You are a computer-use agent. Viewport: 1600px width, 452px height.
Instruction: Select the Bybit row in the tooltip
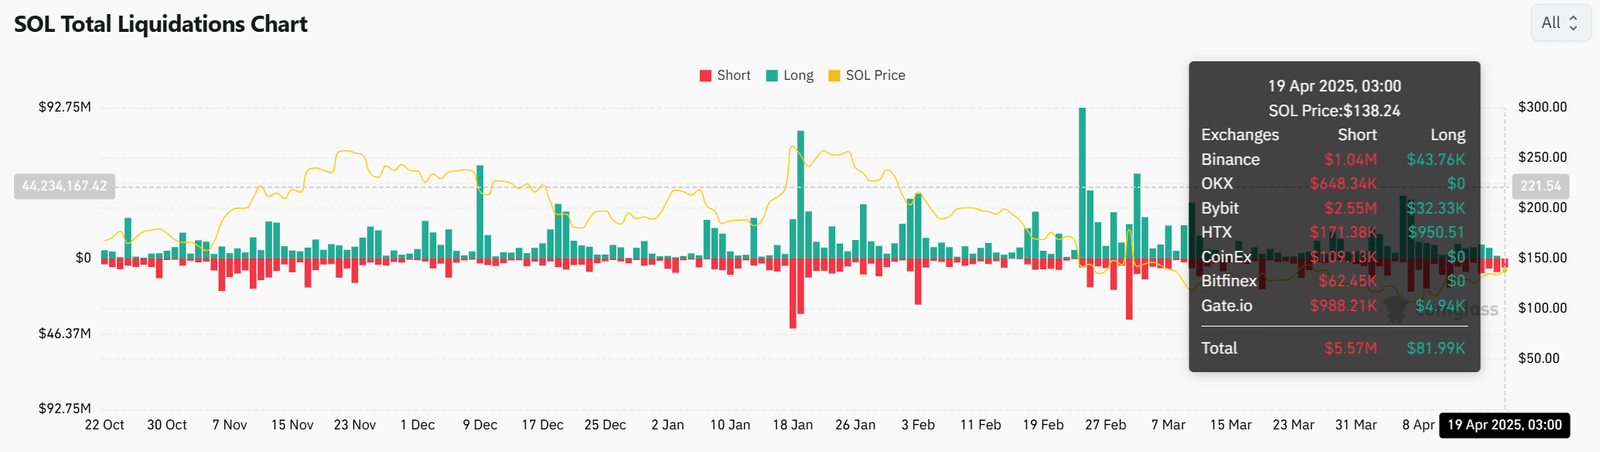1333,208
